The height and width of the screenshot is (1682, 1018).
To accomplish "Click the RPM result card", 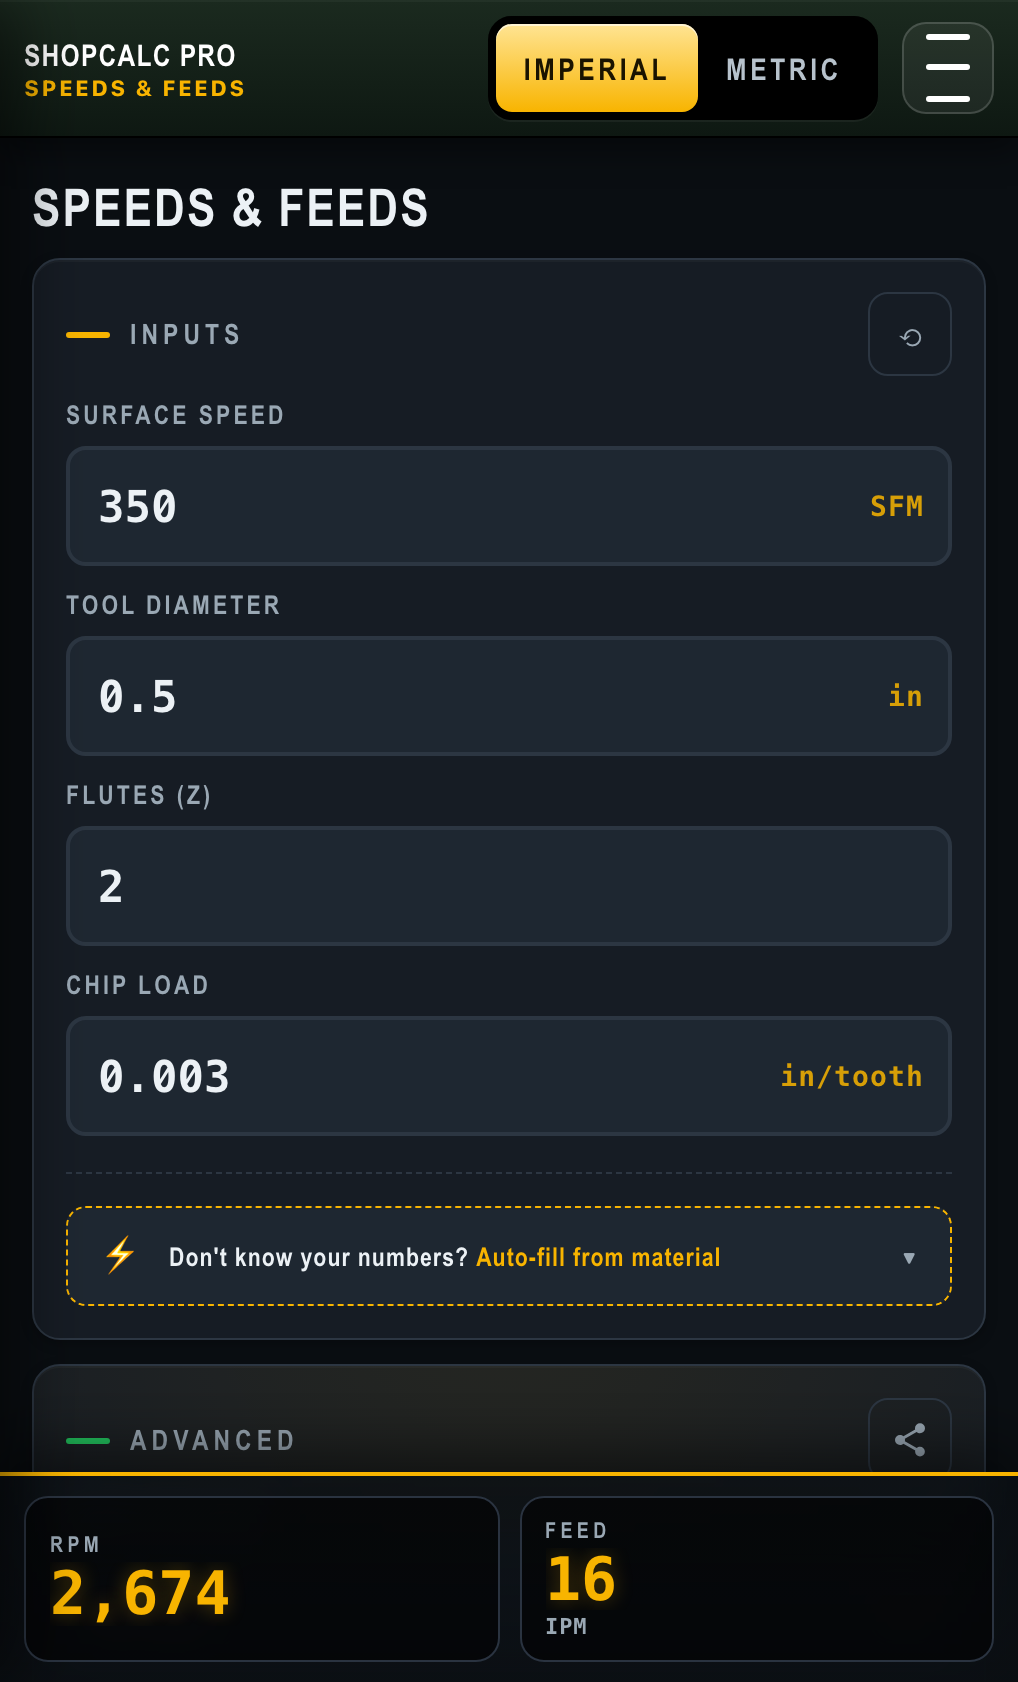I will pyautogui.click(x=261, y=1578).
